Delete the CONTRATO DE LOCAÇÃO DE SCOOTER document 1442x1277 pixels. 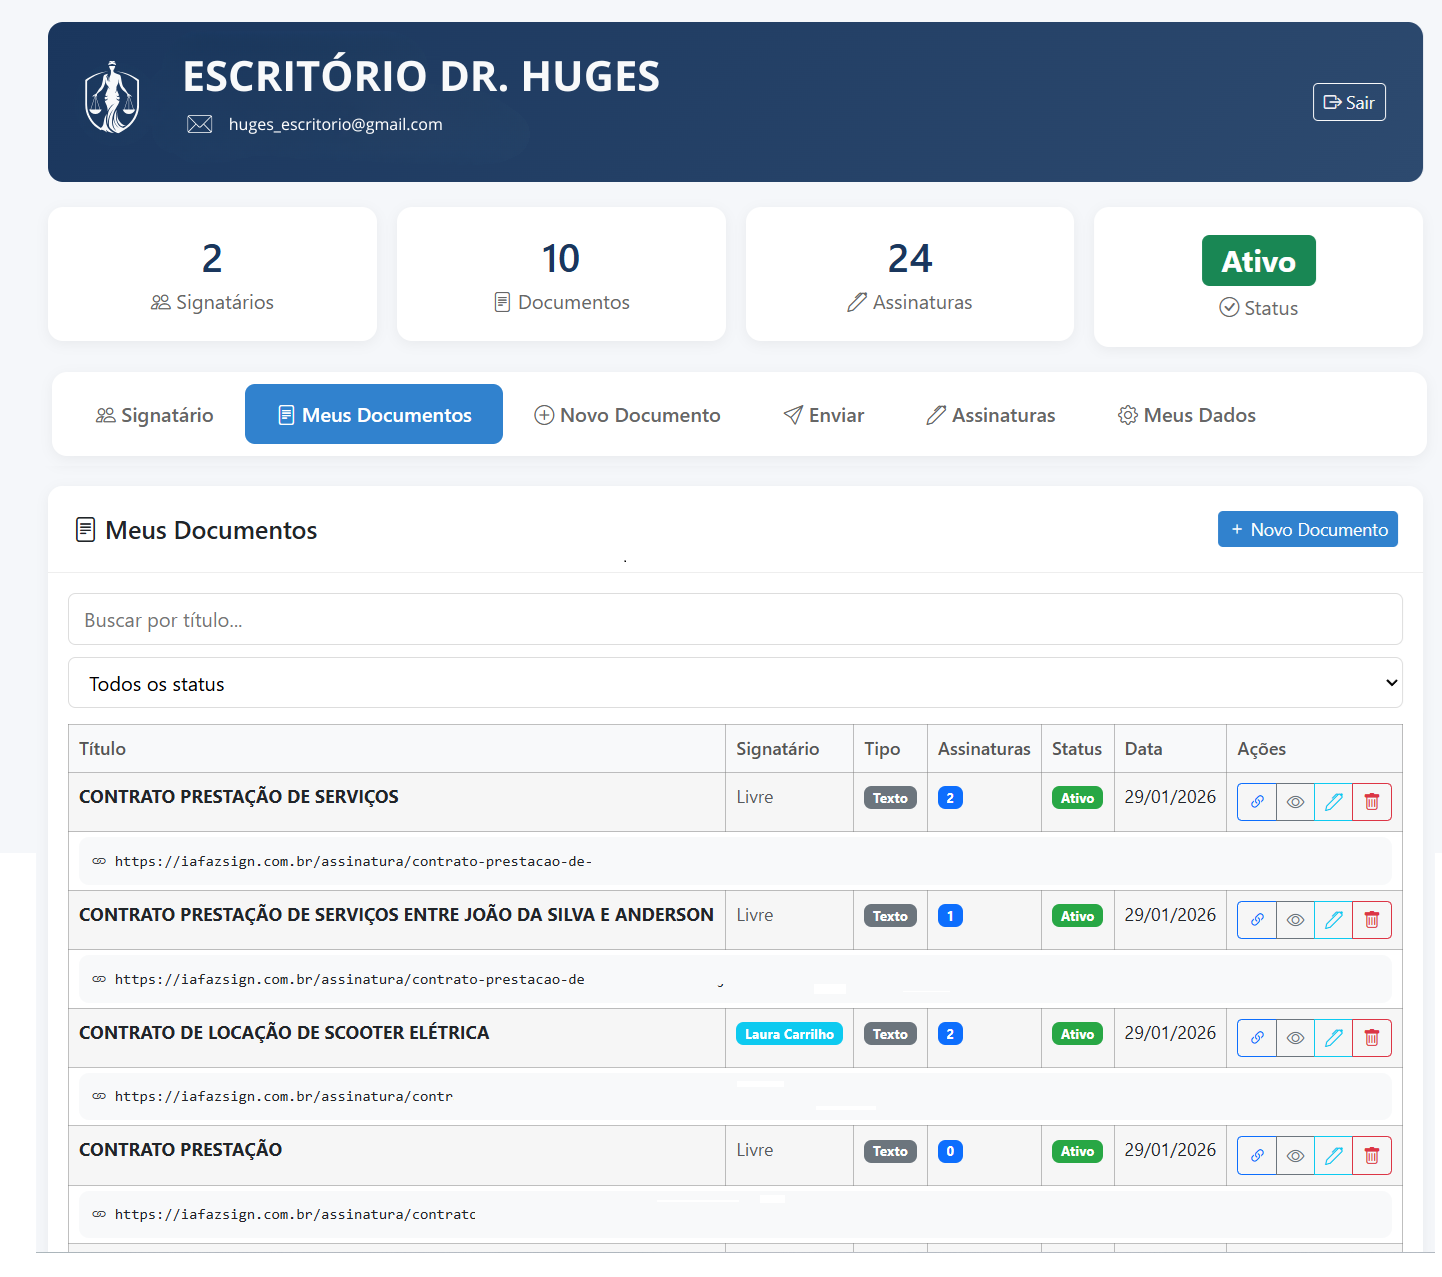coord(1371,1038)
